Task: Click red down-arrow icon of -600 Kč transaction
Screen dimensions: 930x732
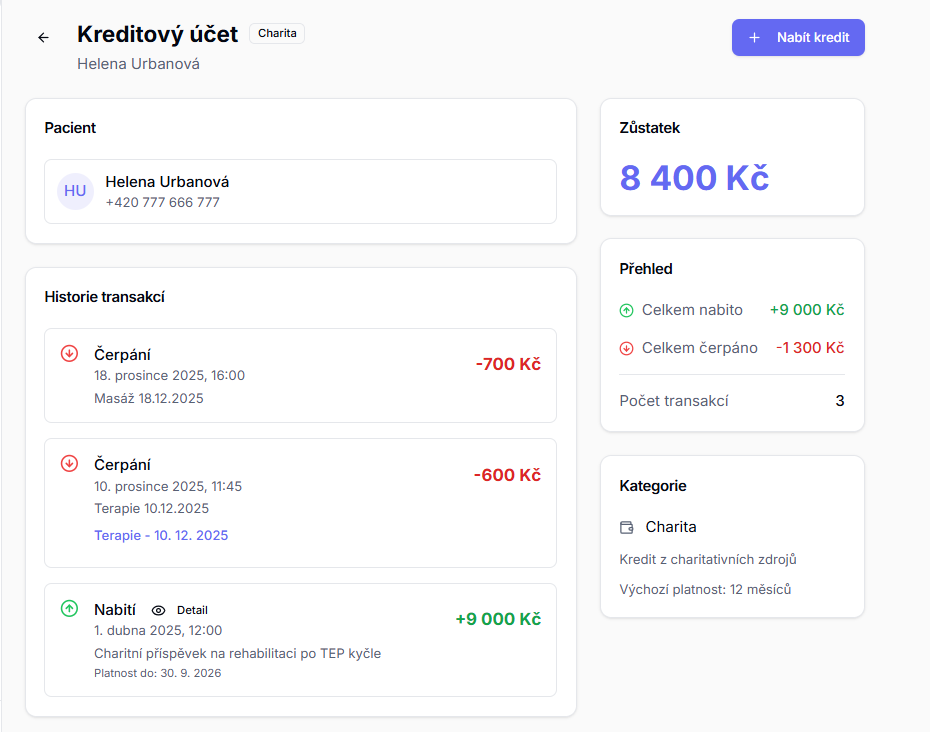Action: (69, 463)
